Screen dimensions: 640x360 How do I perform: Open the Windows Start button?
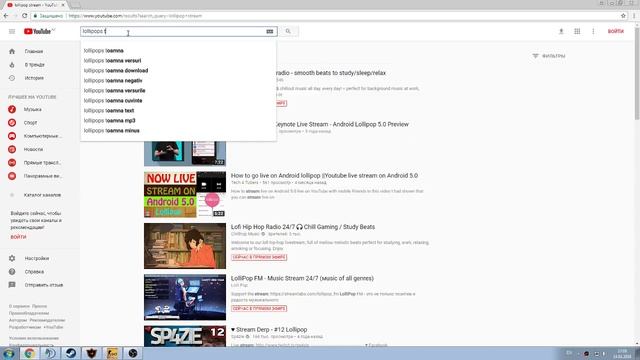(8, 353)
